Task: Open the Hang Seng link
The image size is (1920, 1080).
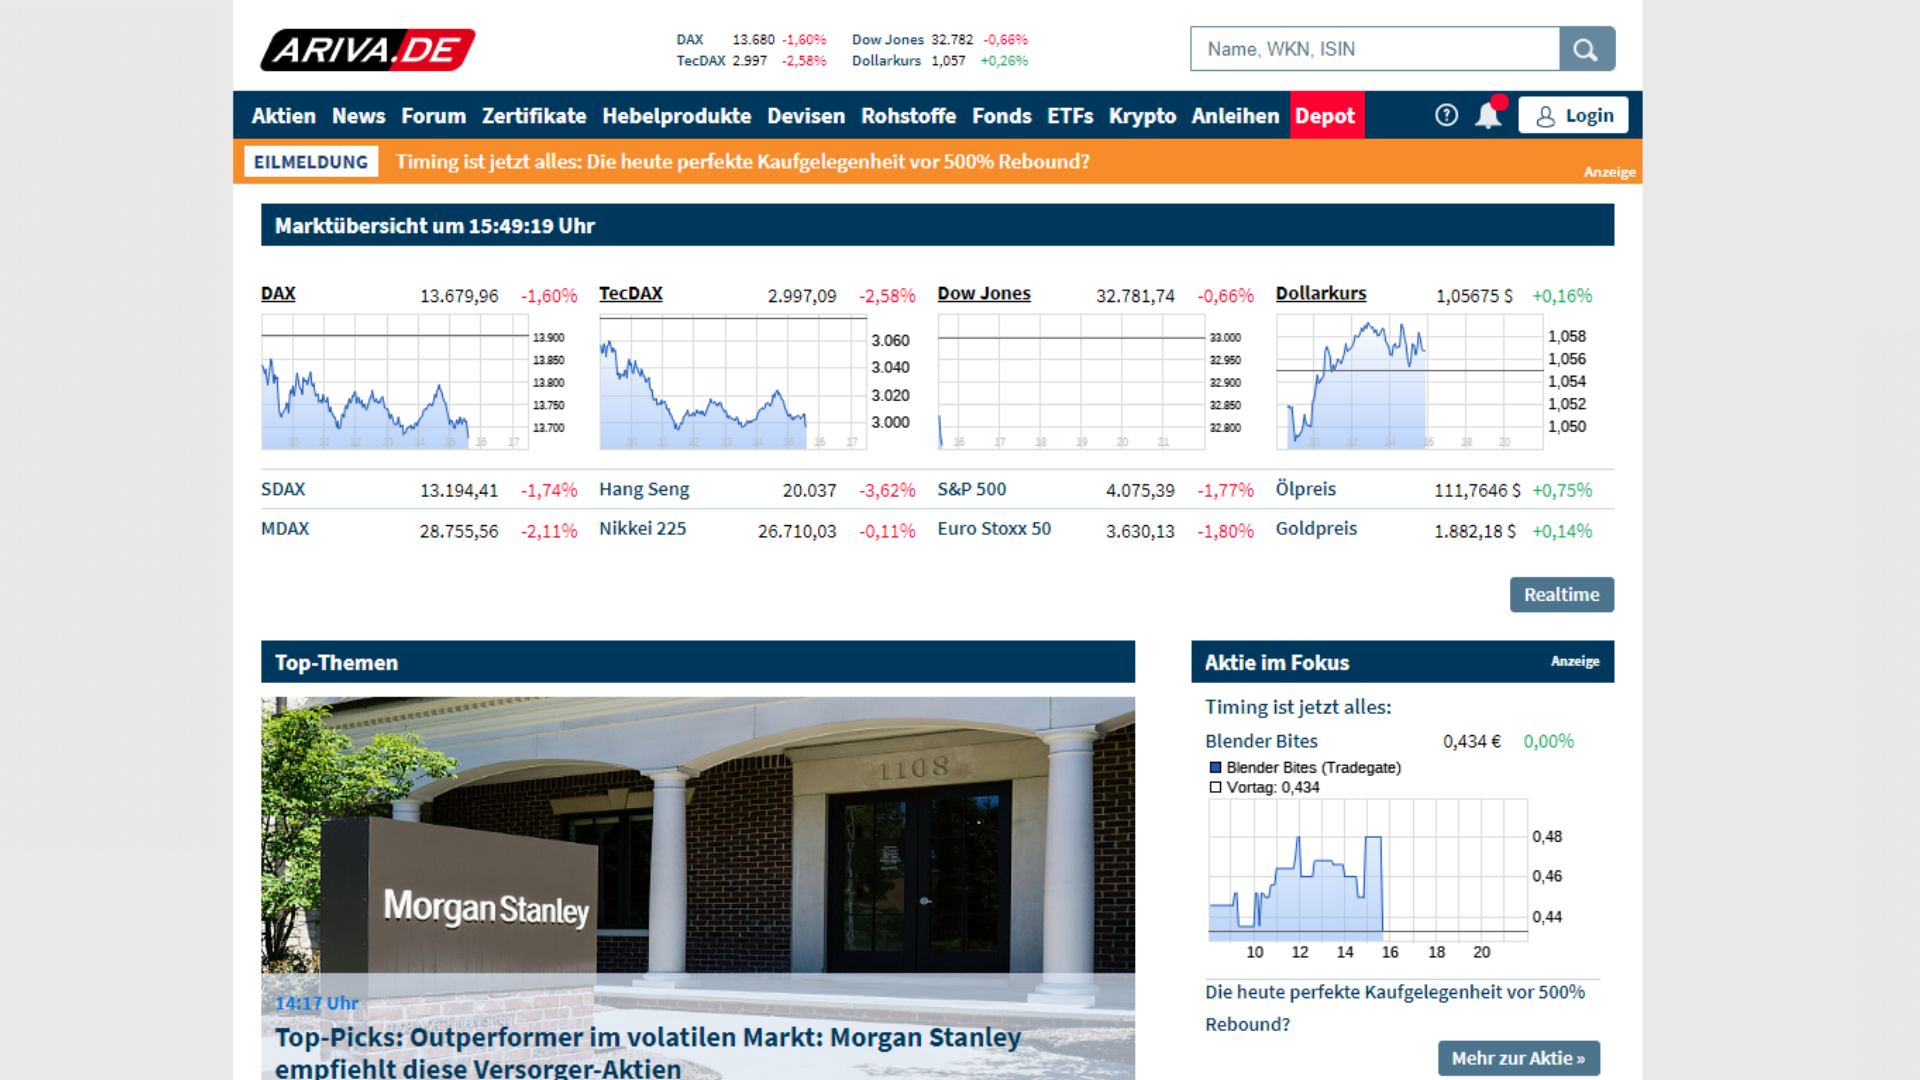Action: [644, 489]
